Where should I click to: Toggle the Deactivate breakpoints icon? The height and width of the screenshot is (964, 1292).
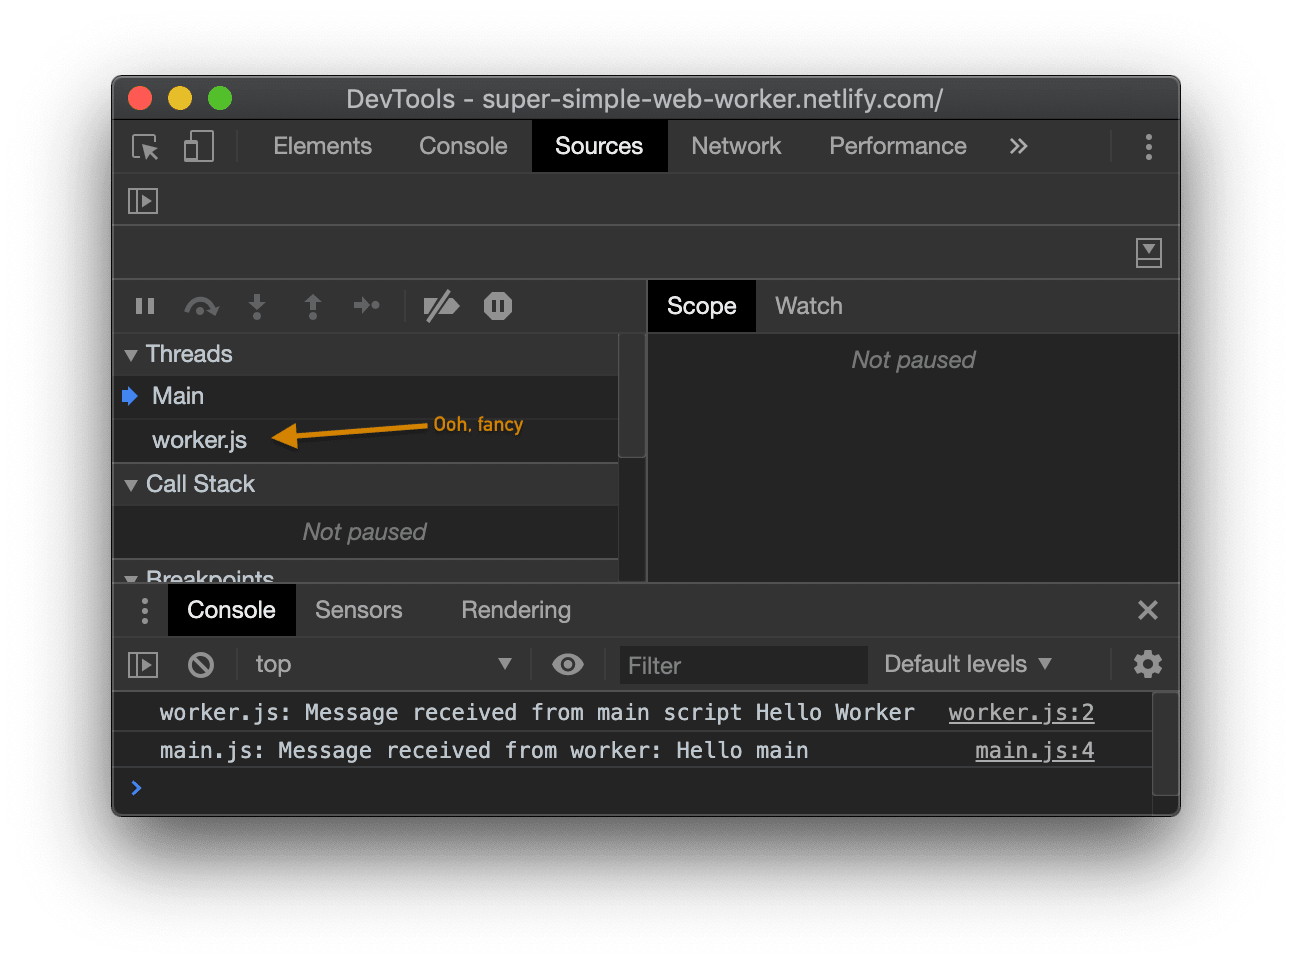coord(441,306)
